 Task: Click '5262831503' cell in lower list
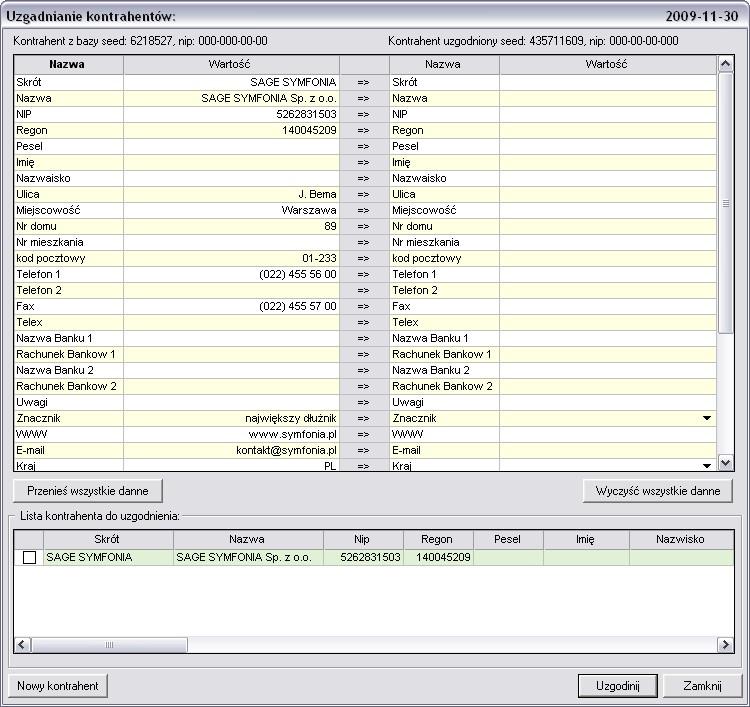coord(364,557)
